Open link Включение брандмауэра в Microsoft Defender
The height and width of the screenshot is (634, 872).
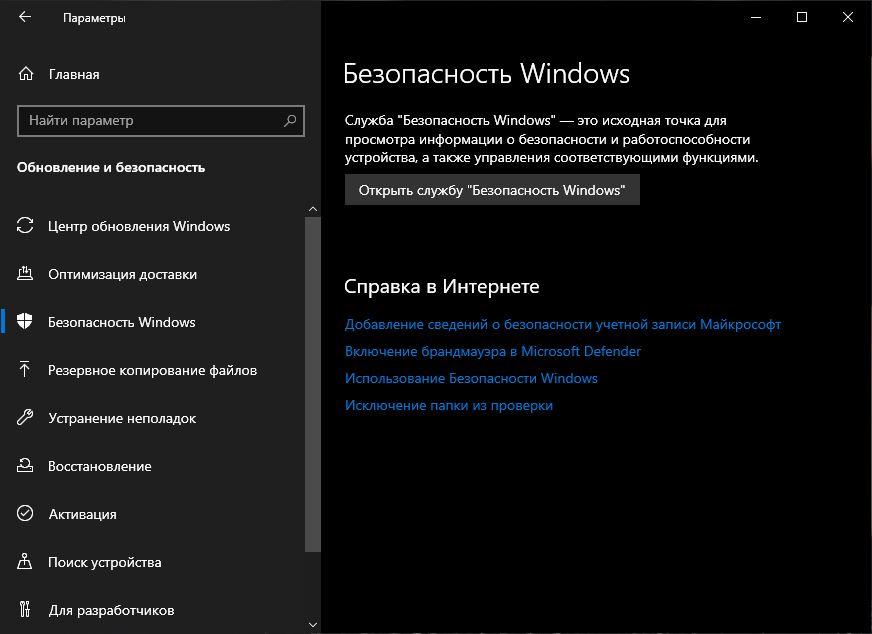[x=493, y=351]
